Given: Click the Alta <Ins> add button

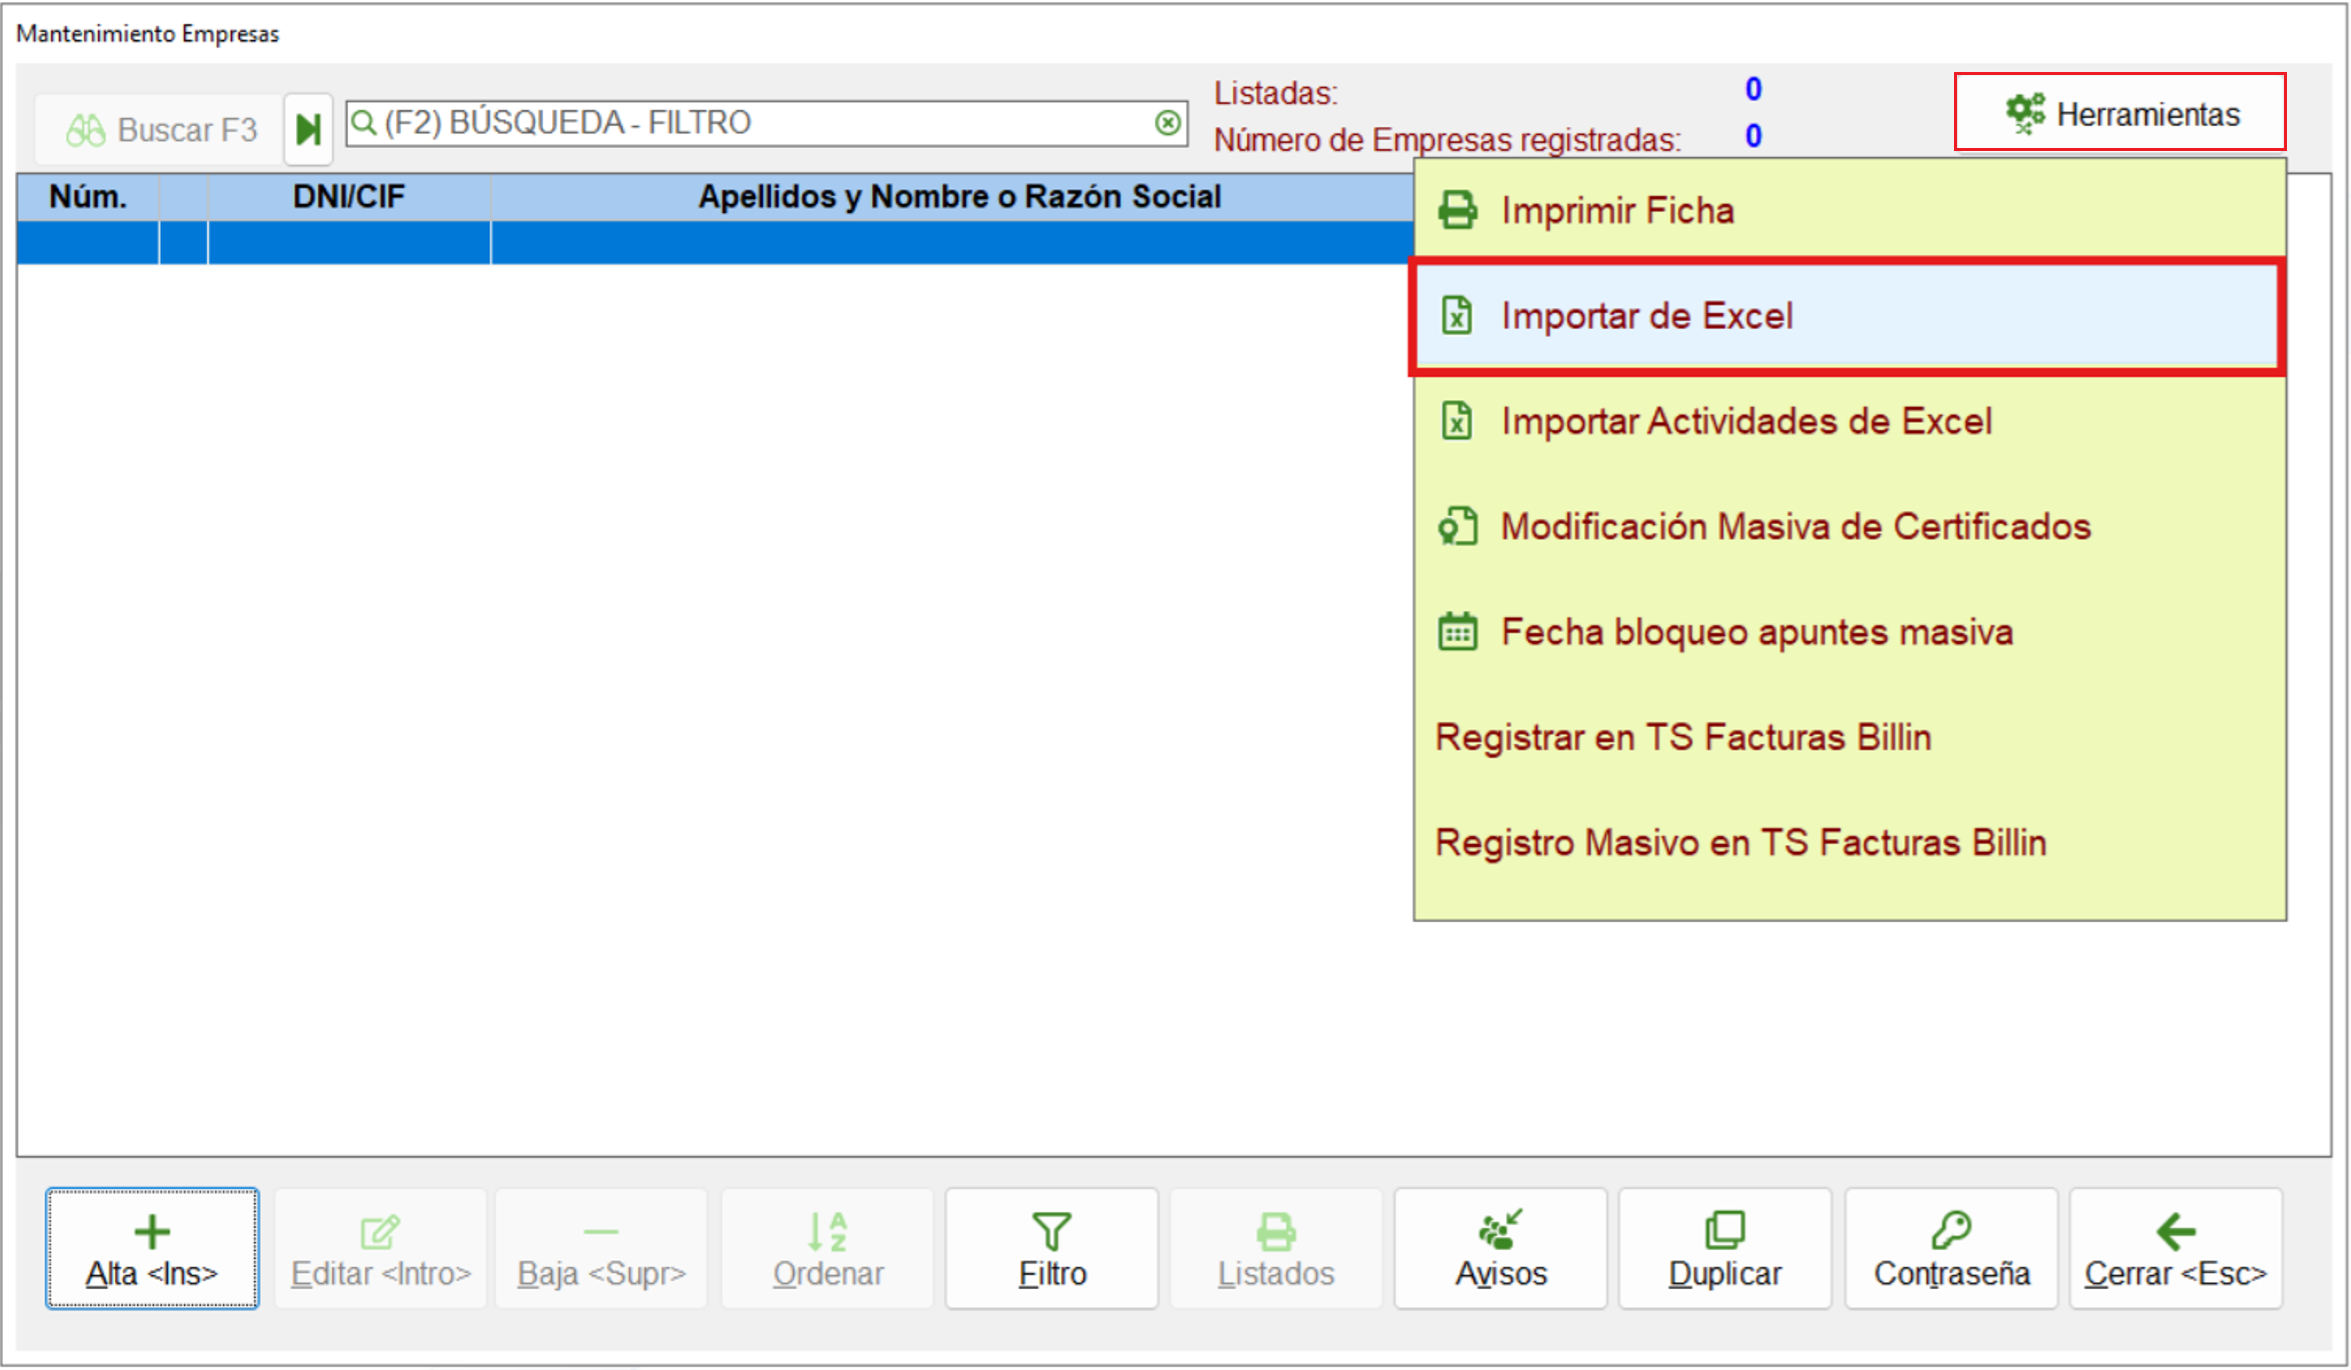Looking at the screenshot, I should coord(152,1248).
